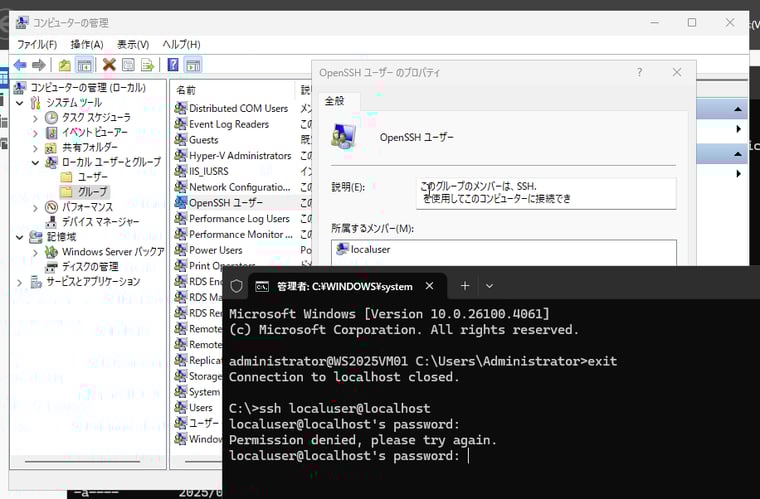Select the ユーザー folder in the tree
The image size is (760, 499).
tap(93, 177)
